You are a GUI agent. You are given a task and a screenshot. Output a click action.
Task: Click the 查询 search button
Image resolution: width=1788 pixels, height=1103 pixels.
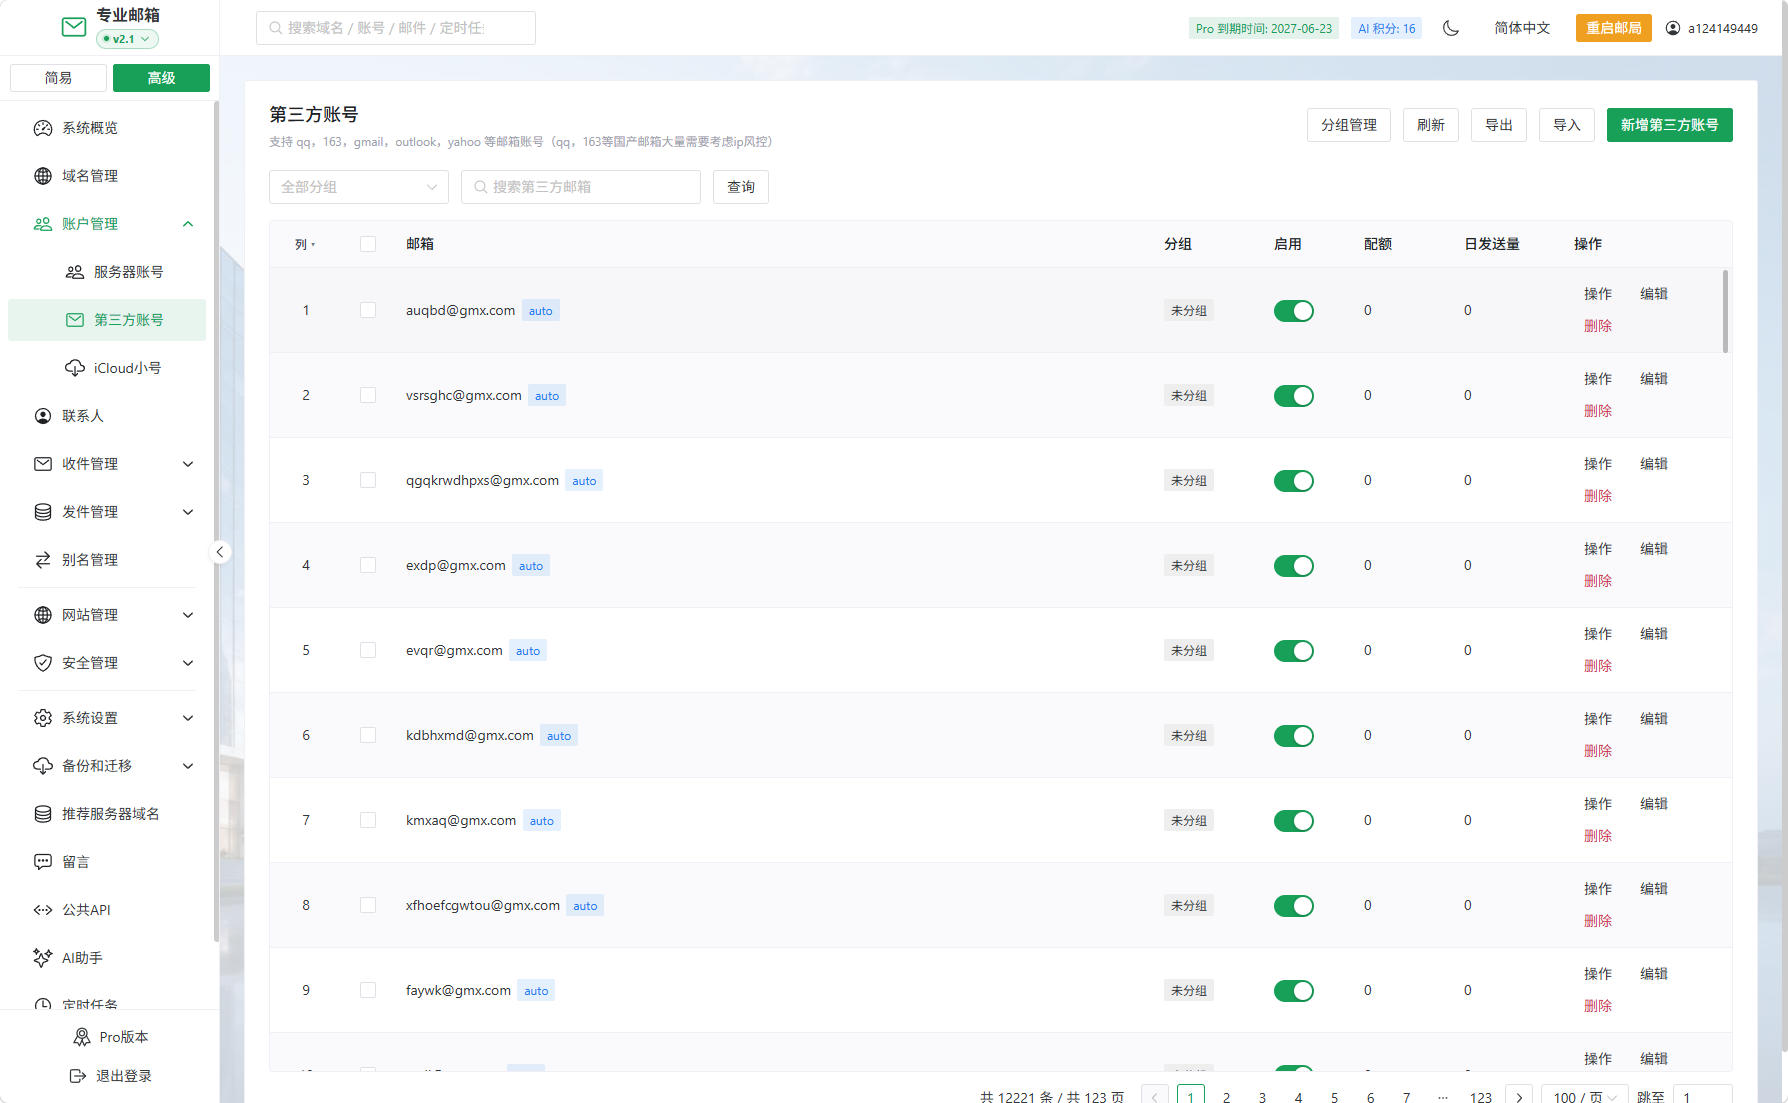741,187
